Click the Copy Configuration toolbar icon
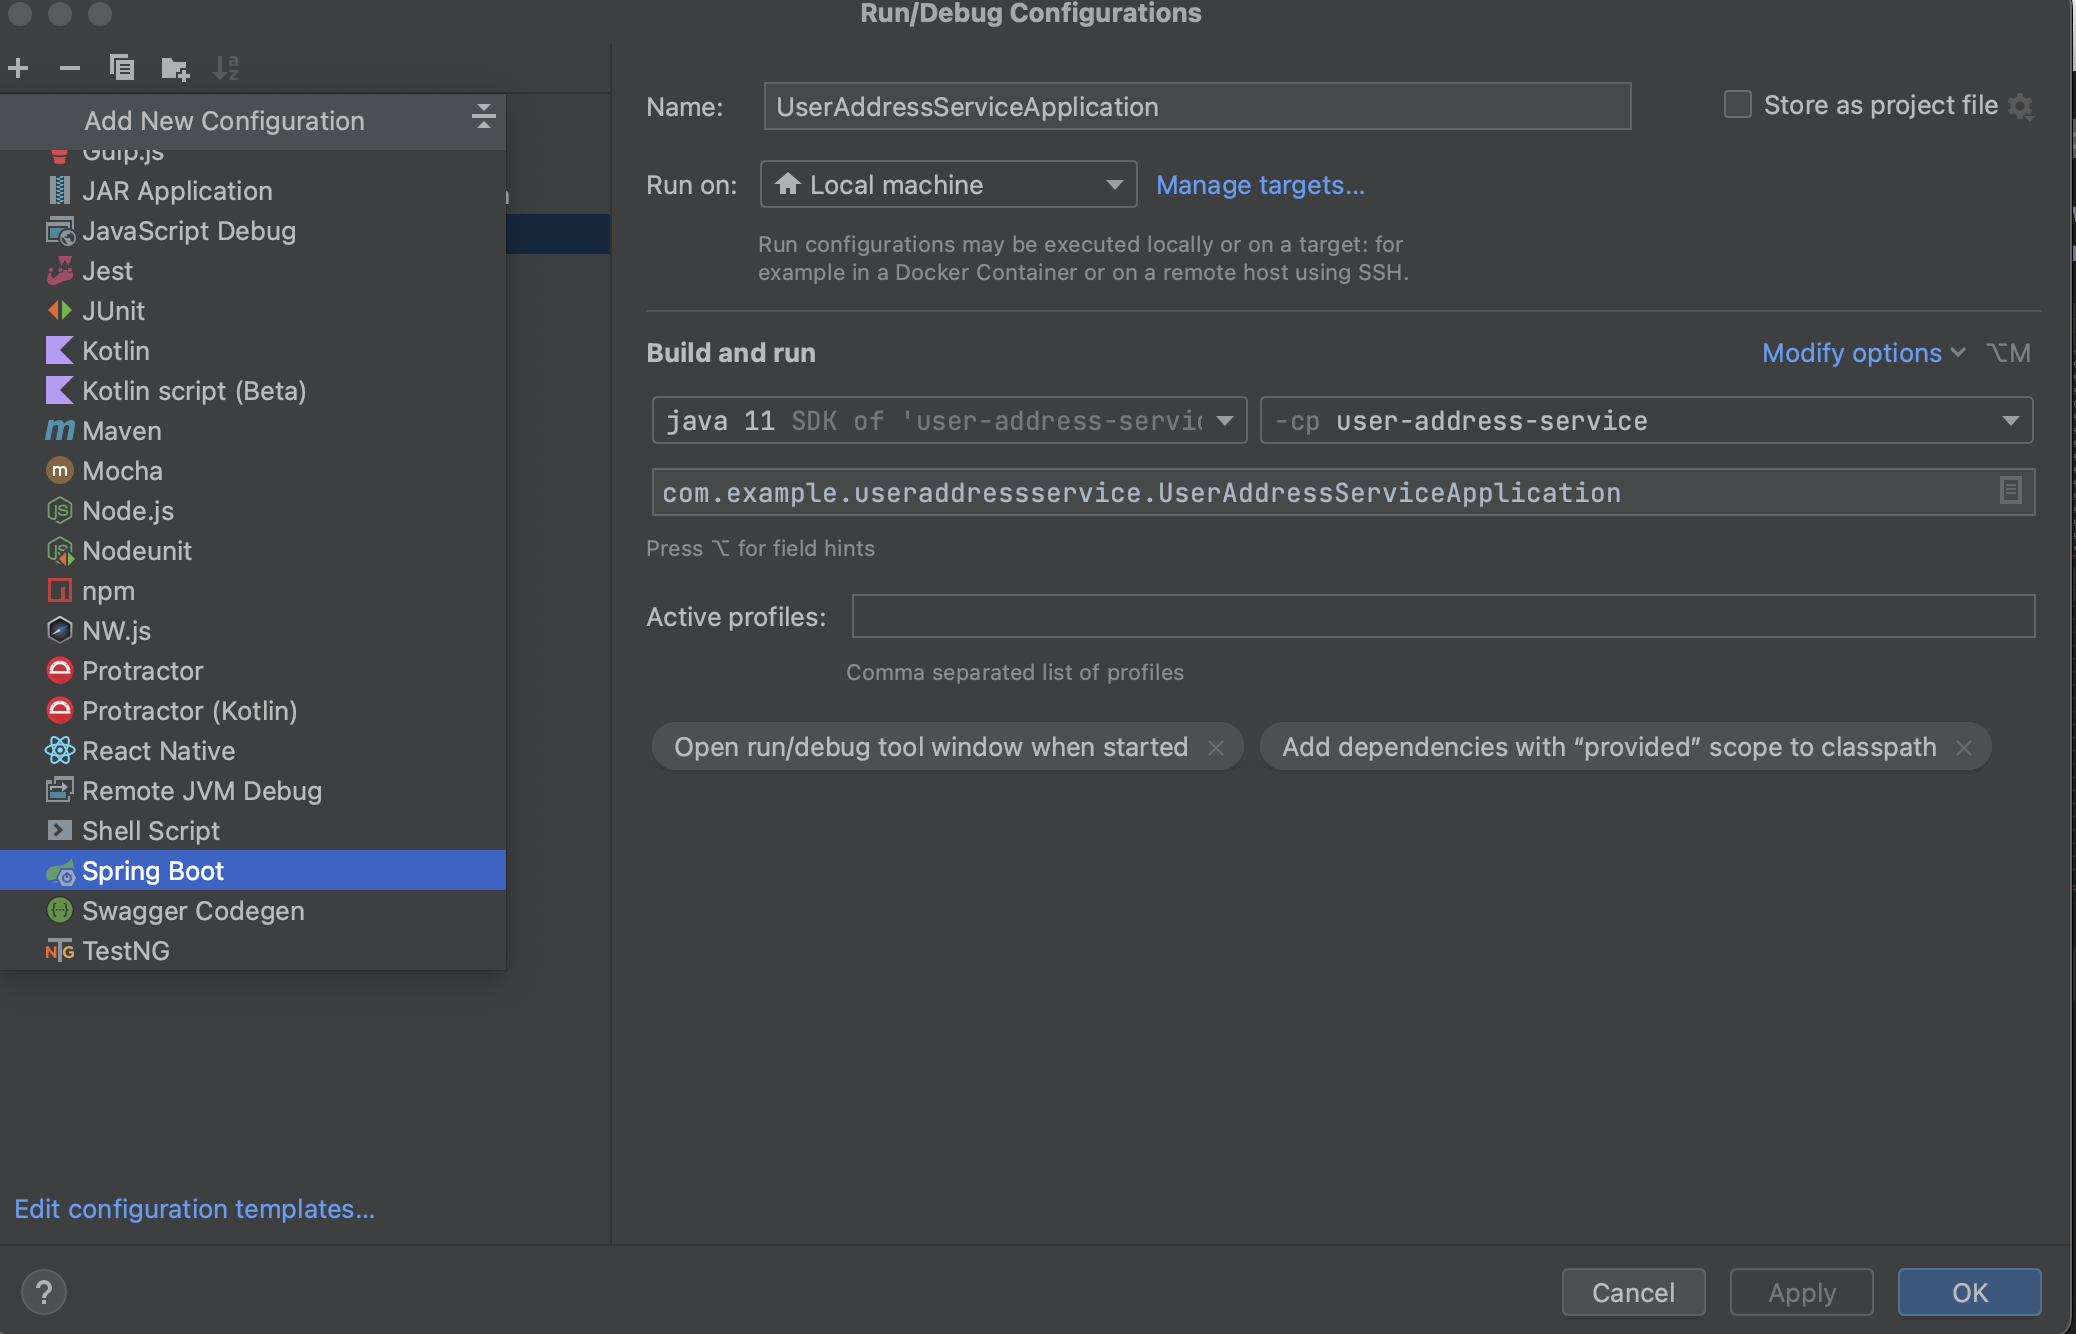Viewport: 2076px width, 1334px height. point(122,68)
